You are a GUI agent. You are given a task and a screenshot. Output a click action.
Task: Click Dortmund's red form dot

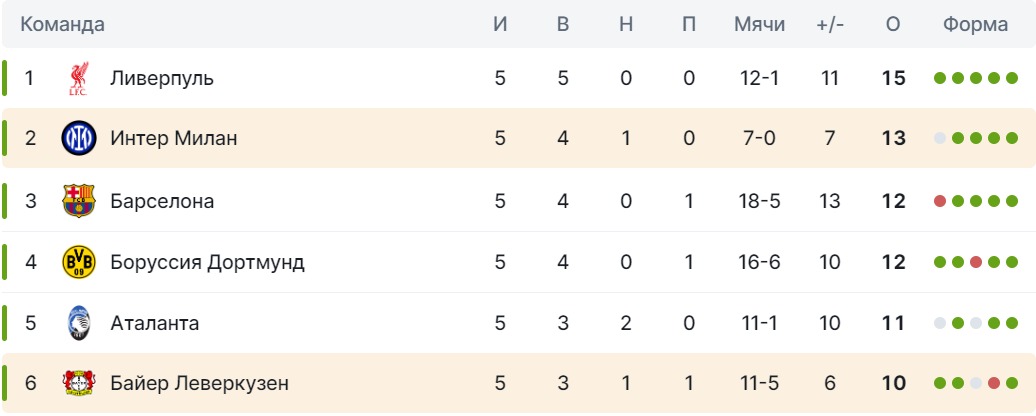pyautogui.click(x=975, y=262)
